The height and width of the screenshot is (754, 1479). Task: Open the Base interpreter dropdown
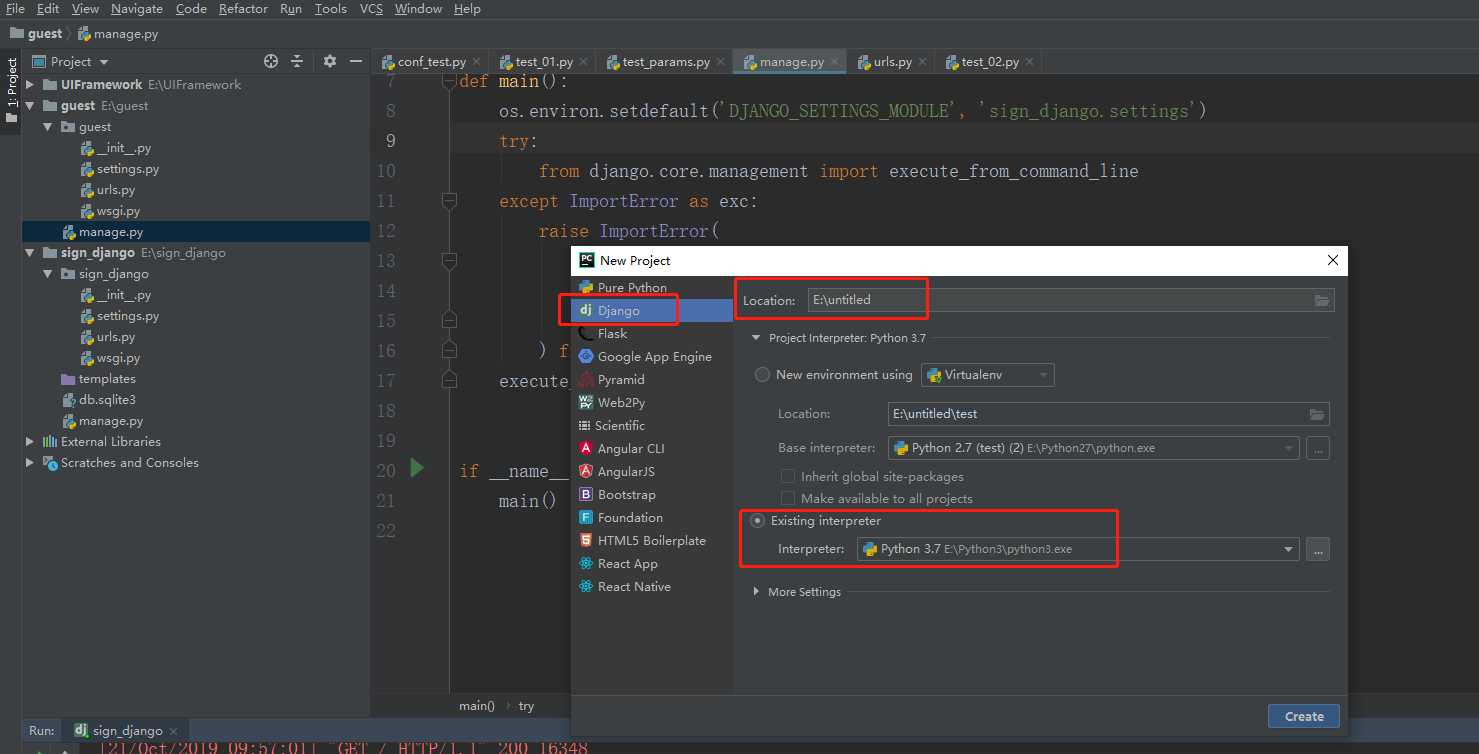(x=1094, y=448)
